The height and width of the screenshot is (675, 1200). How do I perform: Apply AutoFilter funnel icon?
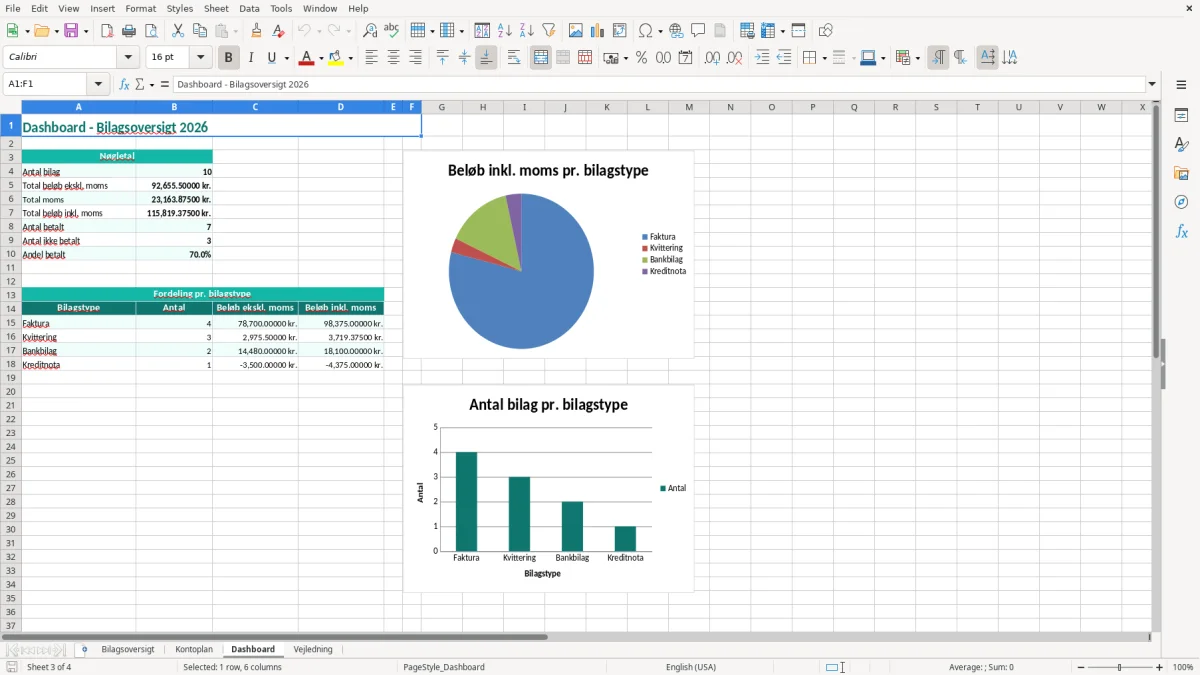pyautogui.click(x=549, y=31)
